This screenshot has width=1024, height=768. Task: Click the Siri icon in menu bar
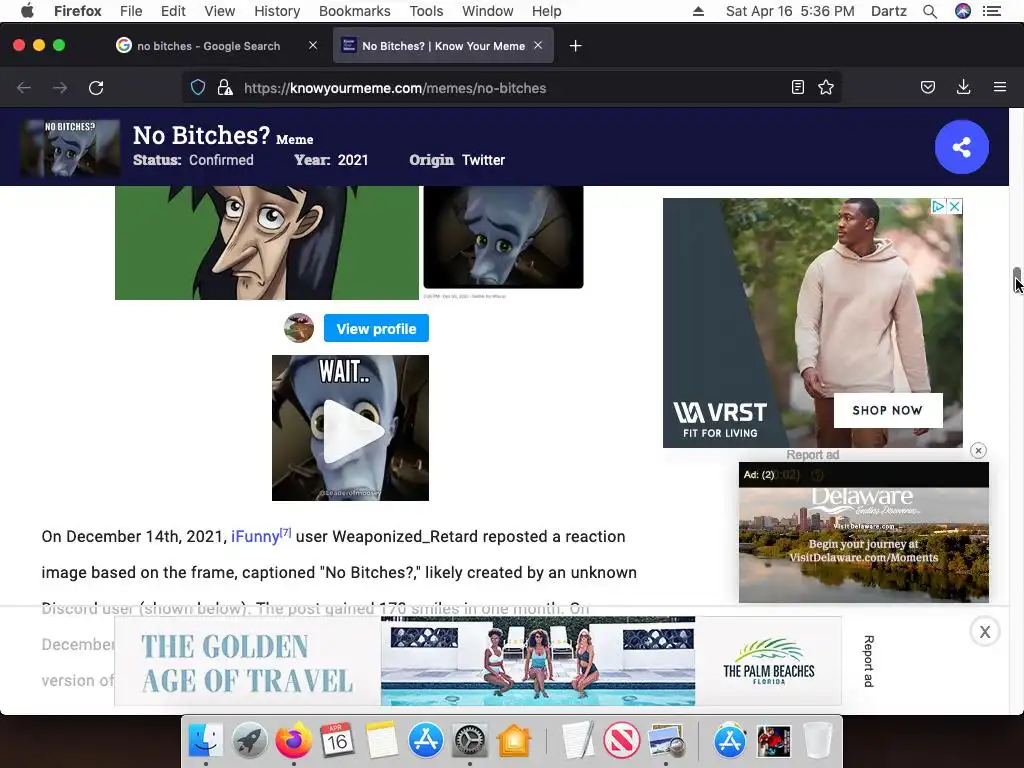(963, 11)
